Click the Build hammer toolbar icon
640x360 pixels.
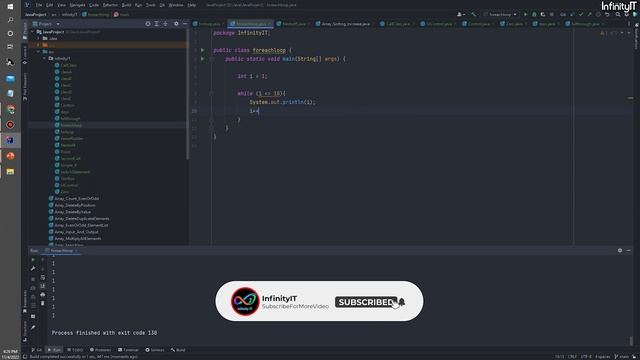coord(473,14)
